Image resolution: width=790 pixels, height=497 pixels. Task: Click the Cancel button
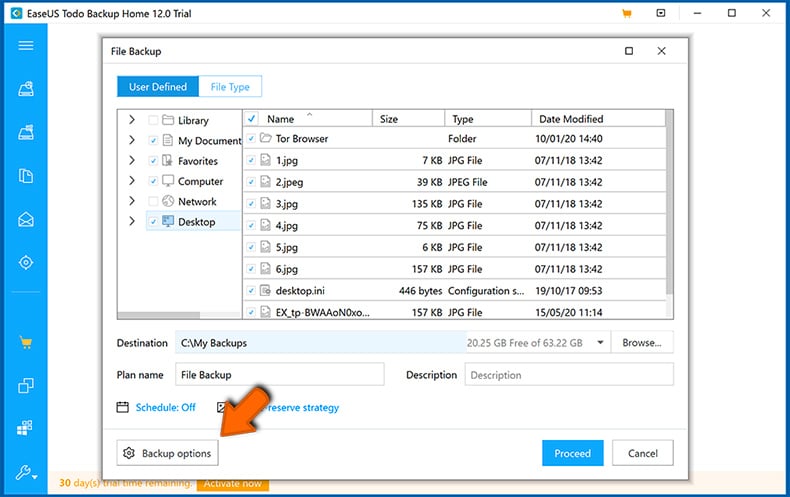click(642, 453)
